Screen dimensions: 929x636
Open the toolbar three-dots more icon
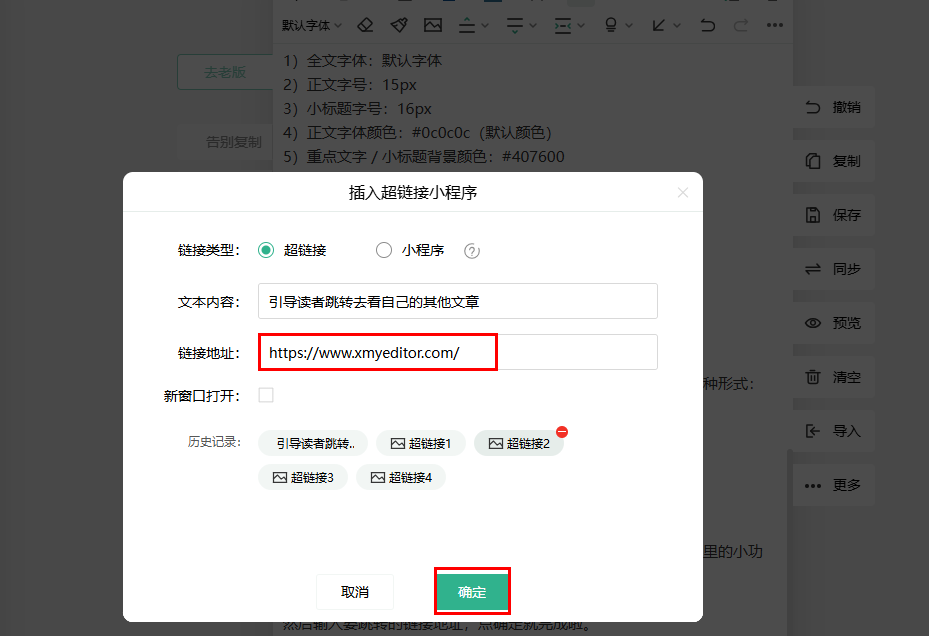774,25
